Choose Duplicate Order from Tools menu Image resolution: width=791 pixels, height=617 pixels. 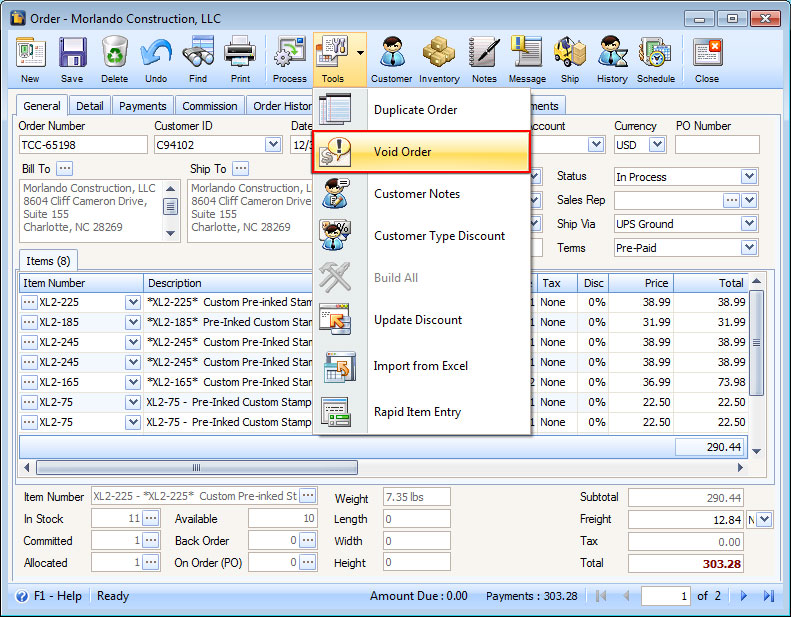click(x=422, y=109)
